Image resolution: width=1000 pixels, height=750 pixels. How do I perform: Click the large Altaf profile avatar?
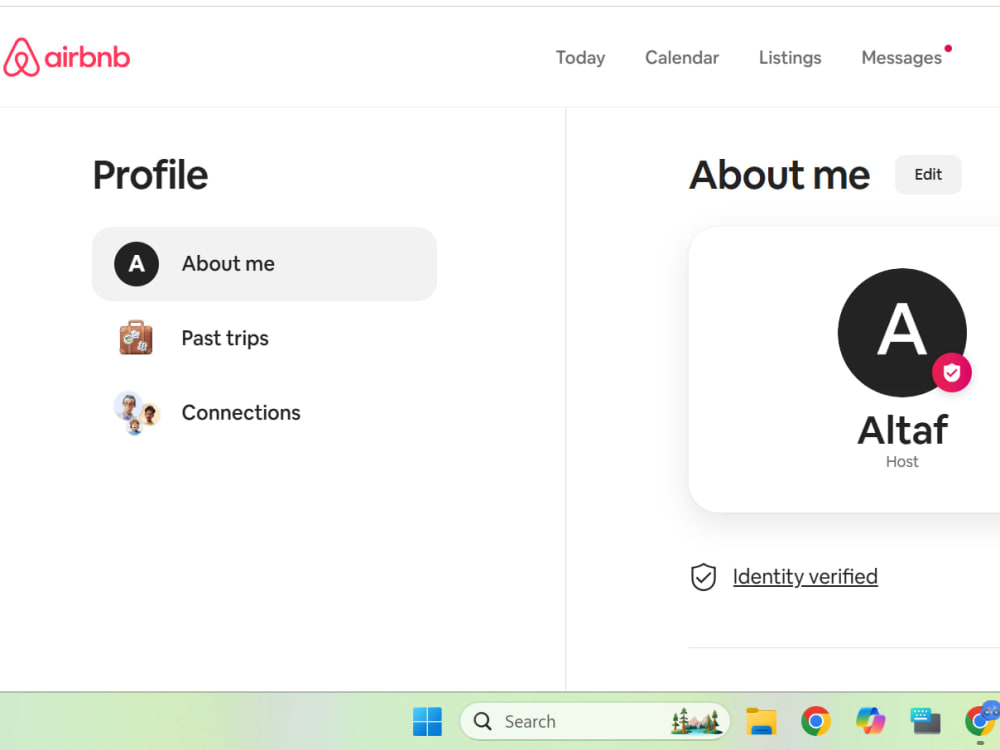click(x=902, y=332)
